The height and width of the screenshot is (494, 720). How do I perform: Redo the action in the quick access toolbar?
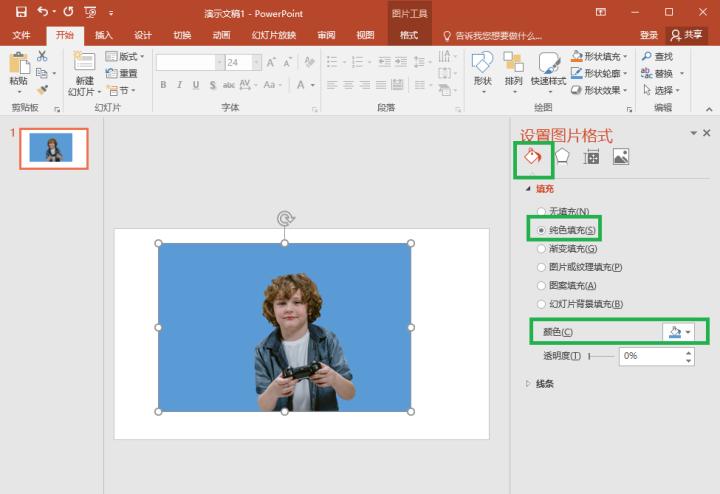tap(68, 11)
